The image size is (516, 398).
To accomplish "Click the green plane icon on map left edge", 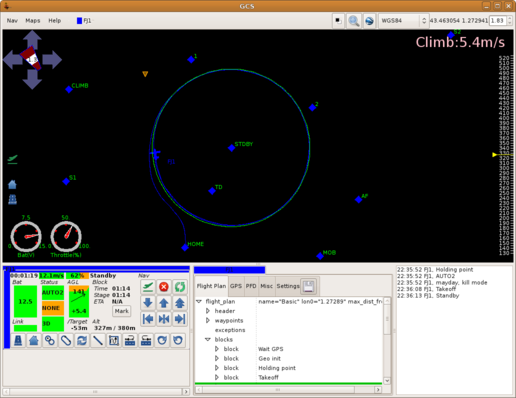I will (x=12, y=159).
